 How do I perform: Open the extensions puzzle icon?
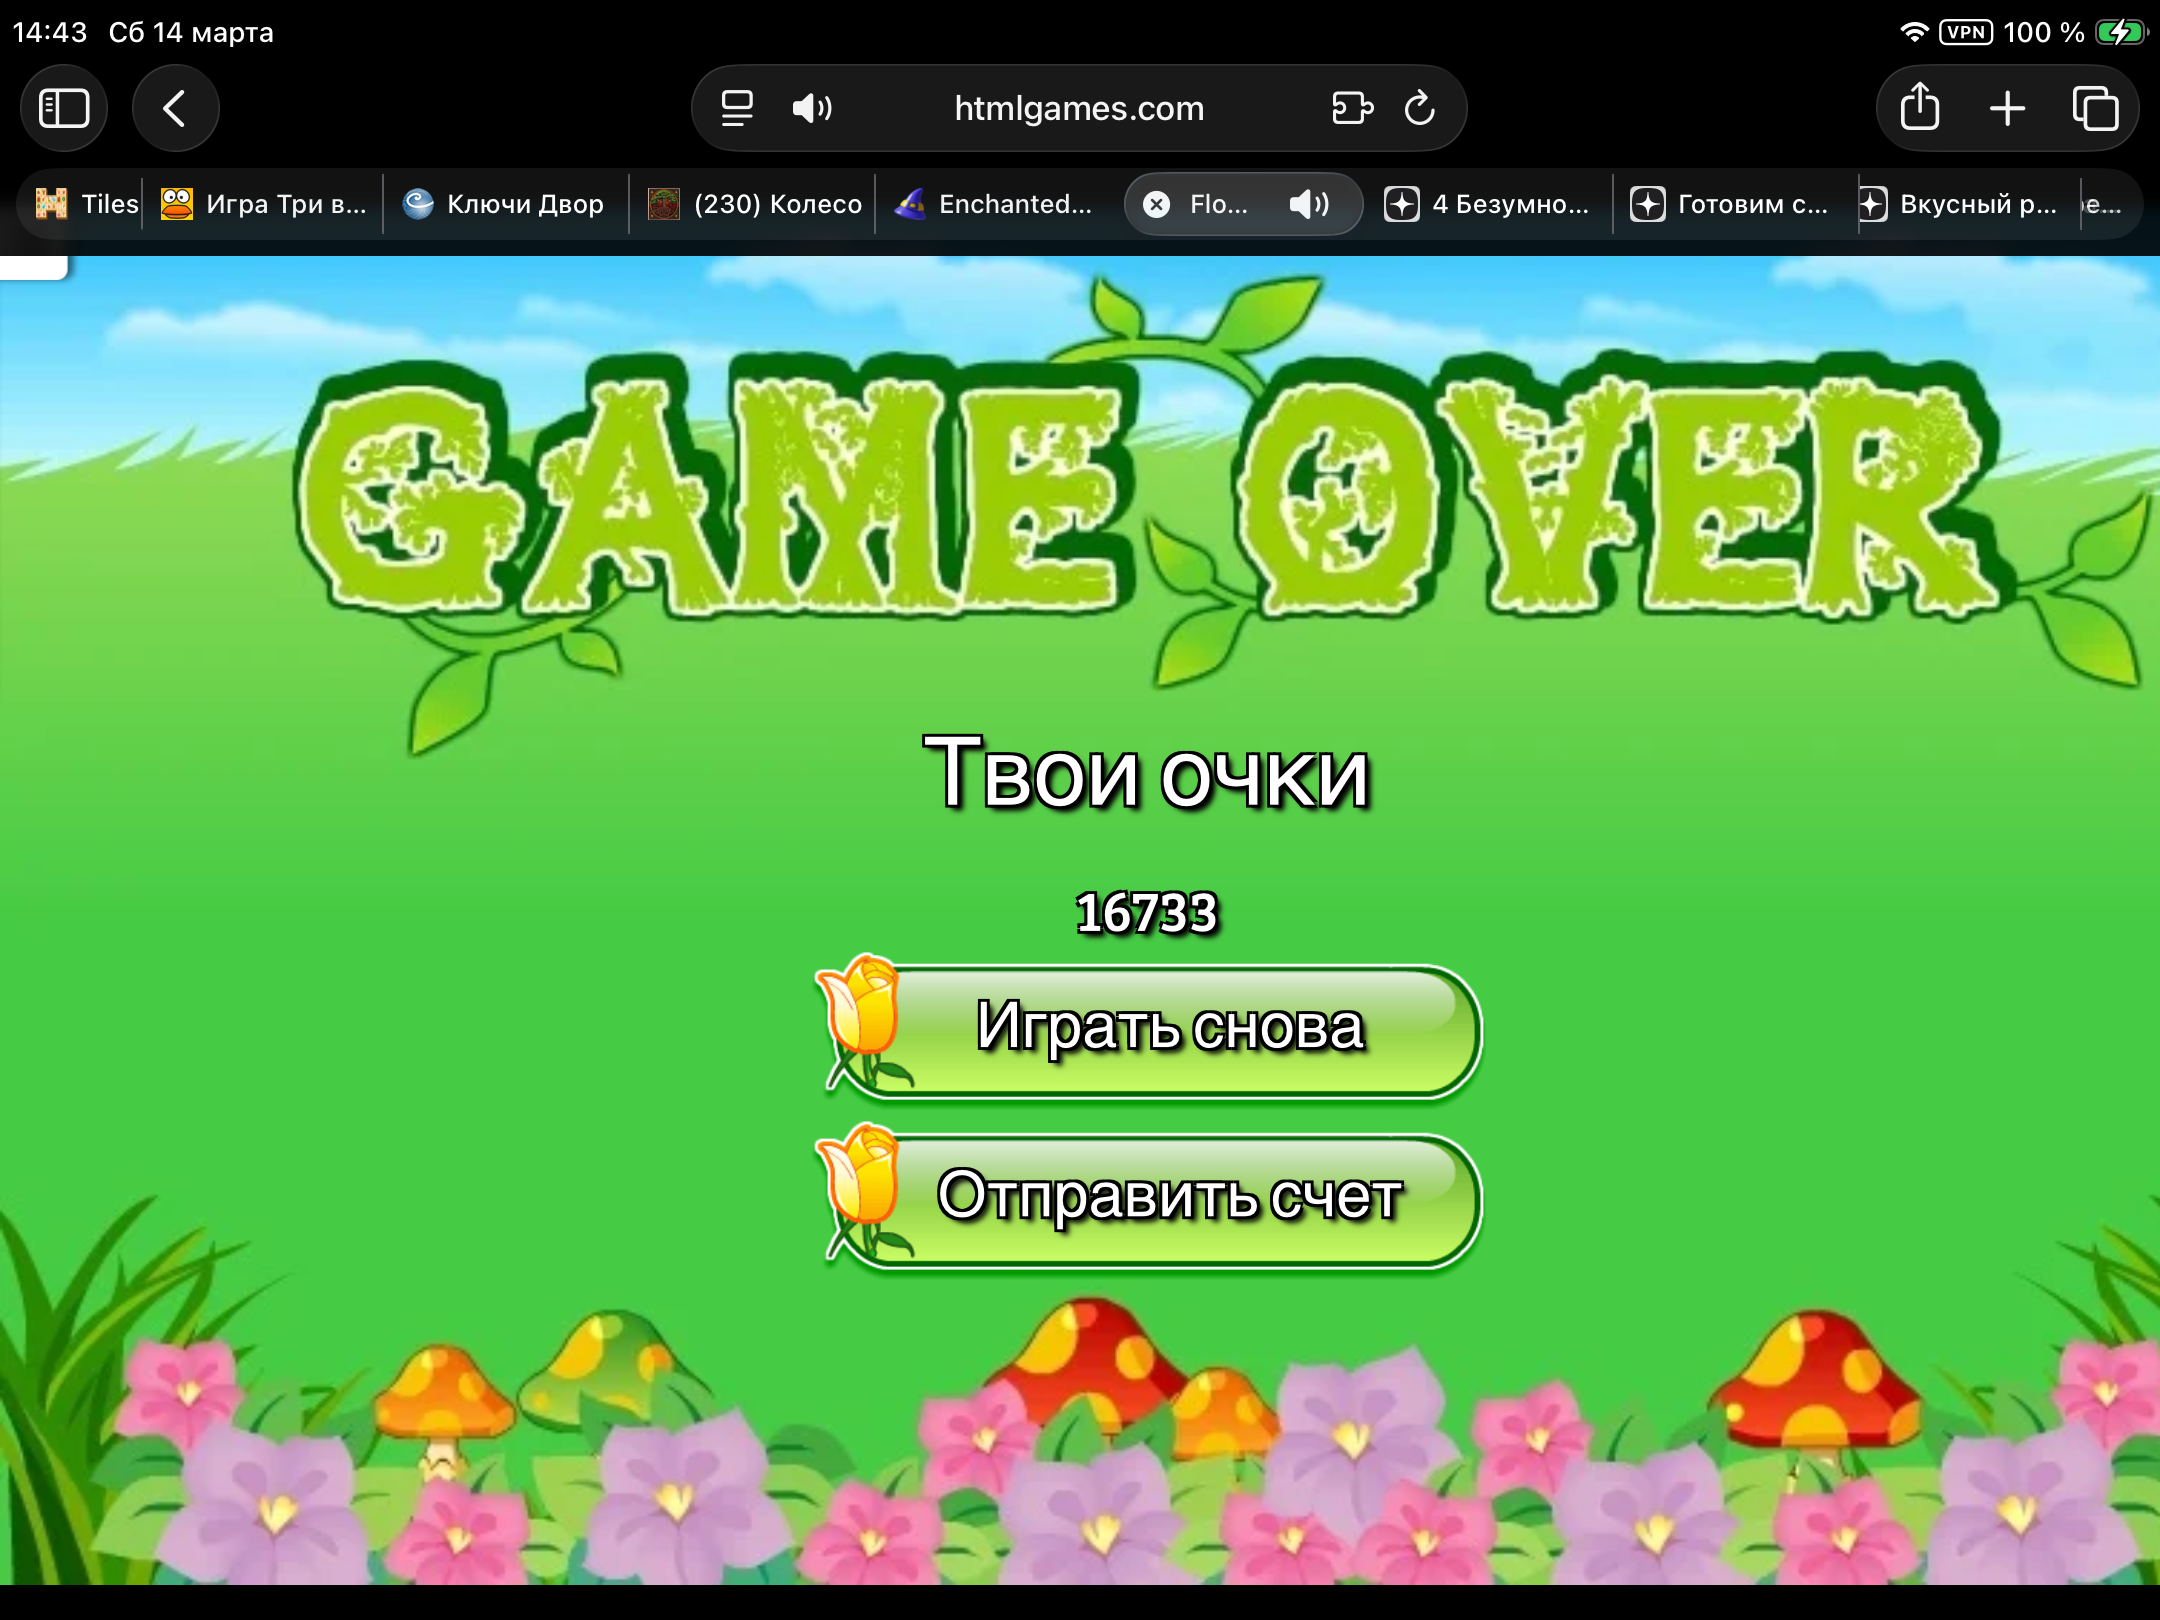pyautogui.click(x=1352, y=108)
